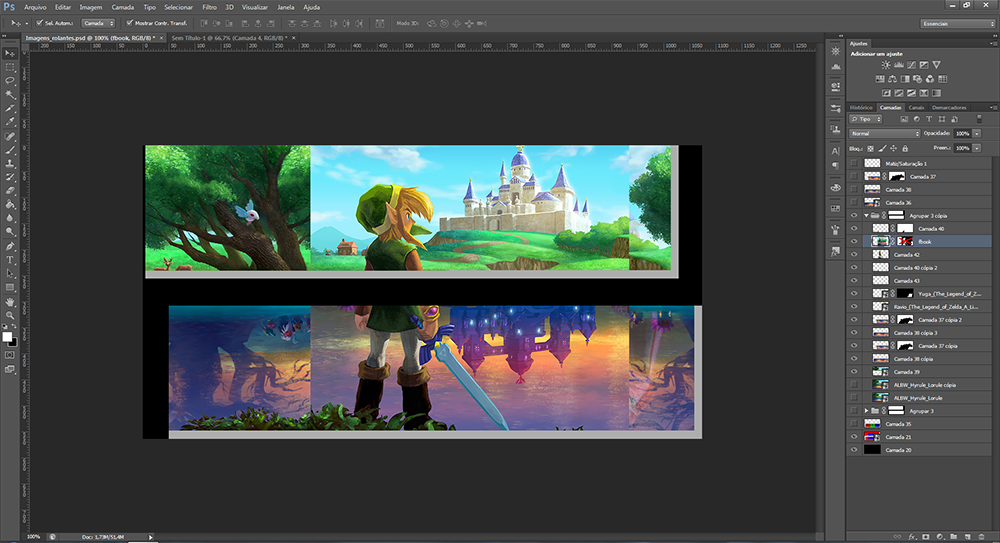Select the Magic Wand tool
The height and width of the screenshot is (543, 1000).
click(10, 94)
